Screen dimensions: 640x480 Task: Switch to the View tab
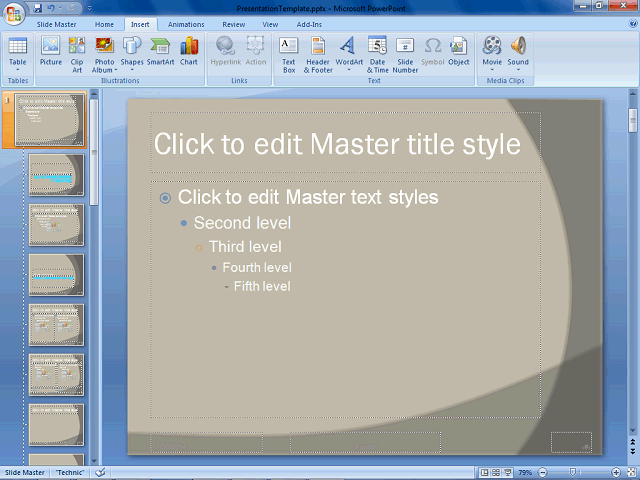270,24
